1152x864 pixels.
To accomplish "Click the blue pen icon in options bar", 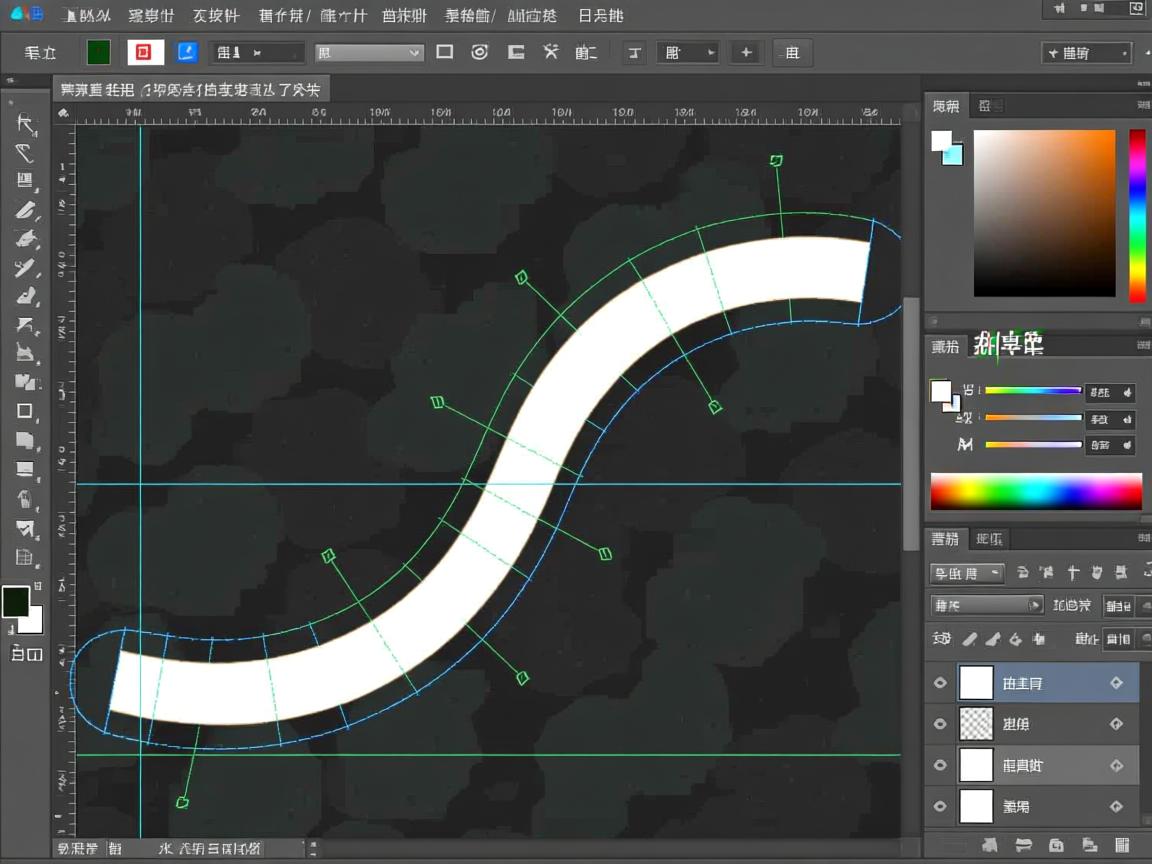I will [187, 52].
